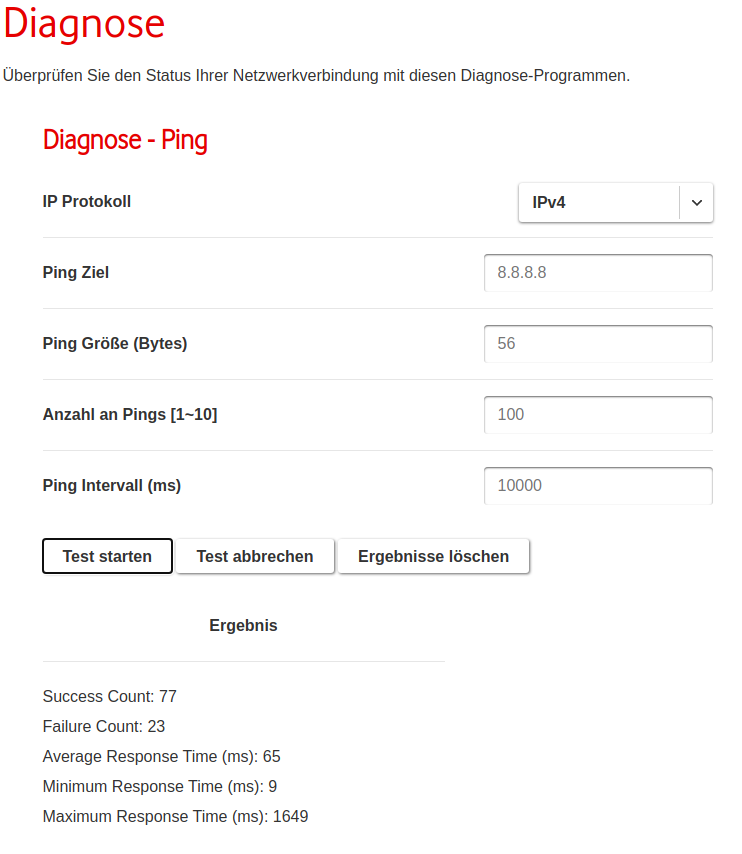Click the Ergebnis results header
This screenshot has width=742, height=854.
243,625
